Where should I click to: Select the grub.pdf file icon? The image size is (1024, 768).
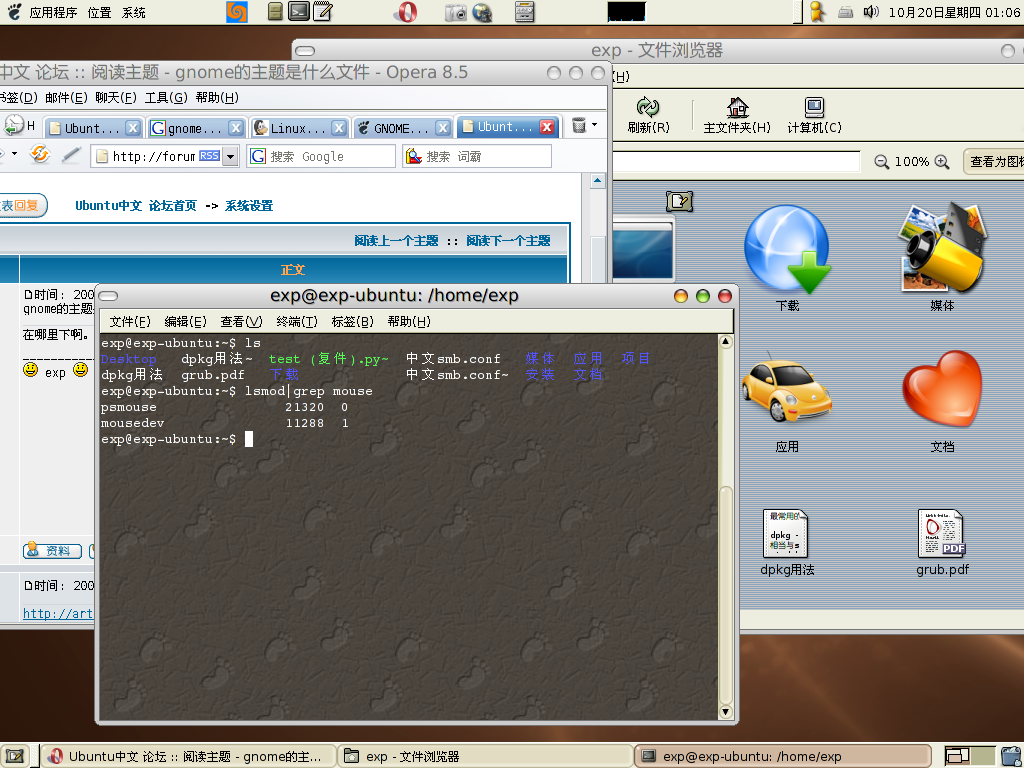(x=942, y=542)
